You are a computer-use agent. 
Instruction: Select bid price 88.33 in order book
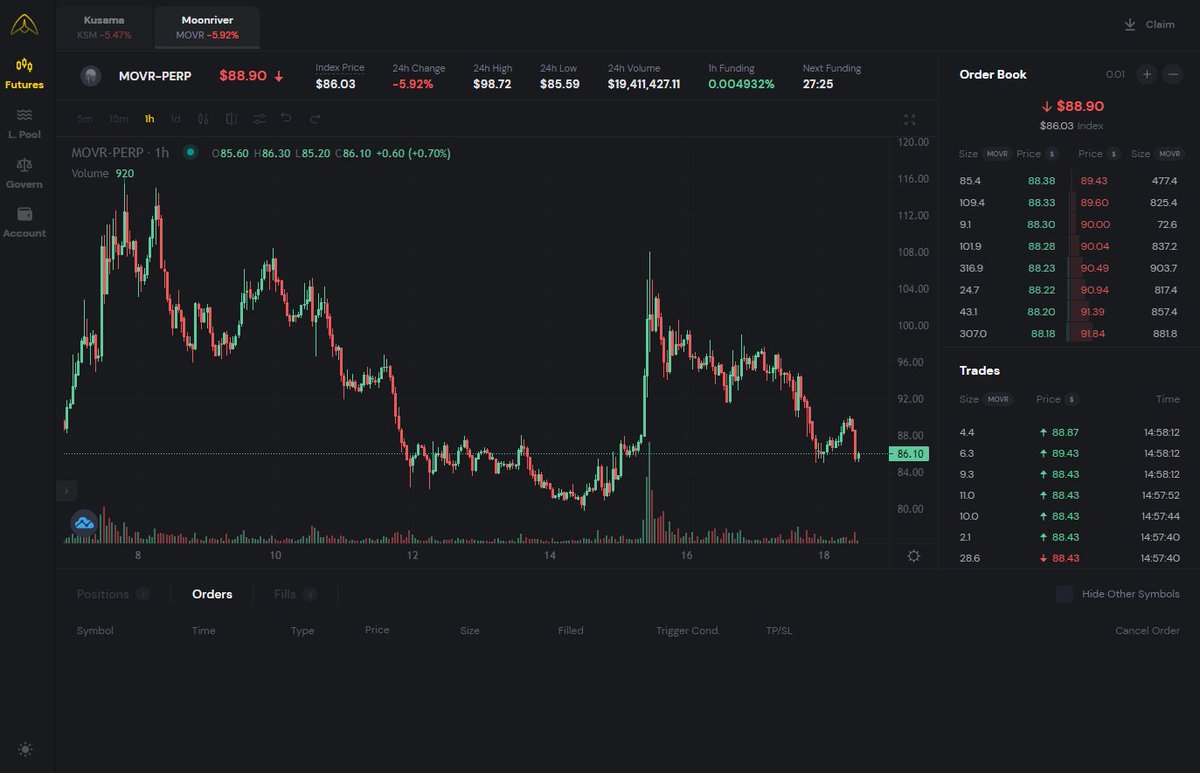(x=1041, y=203)
